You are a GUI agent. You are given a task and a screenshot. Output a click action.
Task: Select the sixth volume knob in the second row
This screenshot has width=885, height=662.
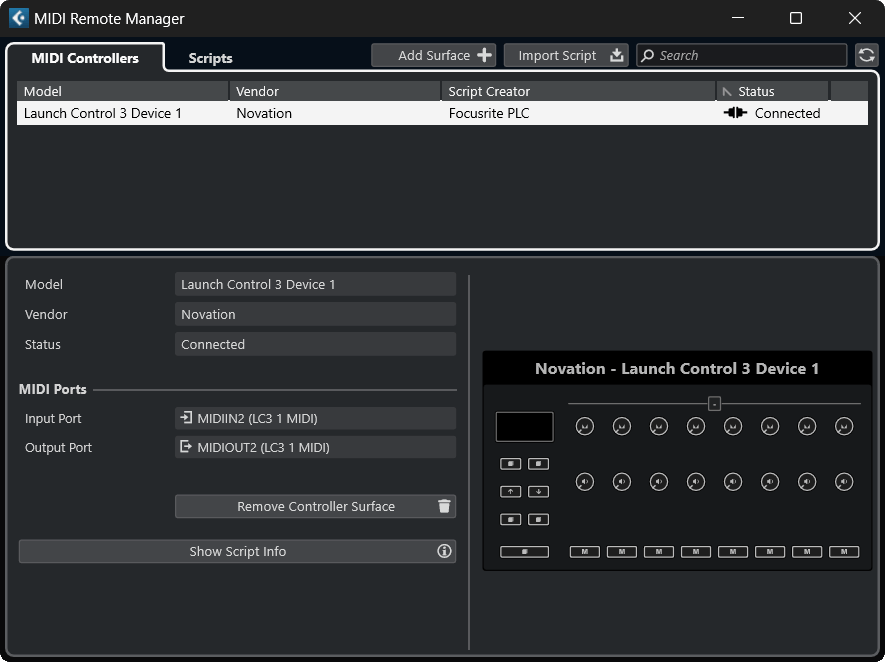[770, 482]
